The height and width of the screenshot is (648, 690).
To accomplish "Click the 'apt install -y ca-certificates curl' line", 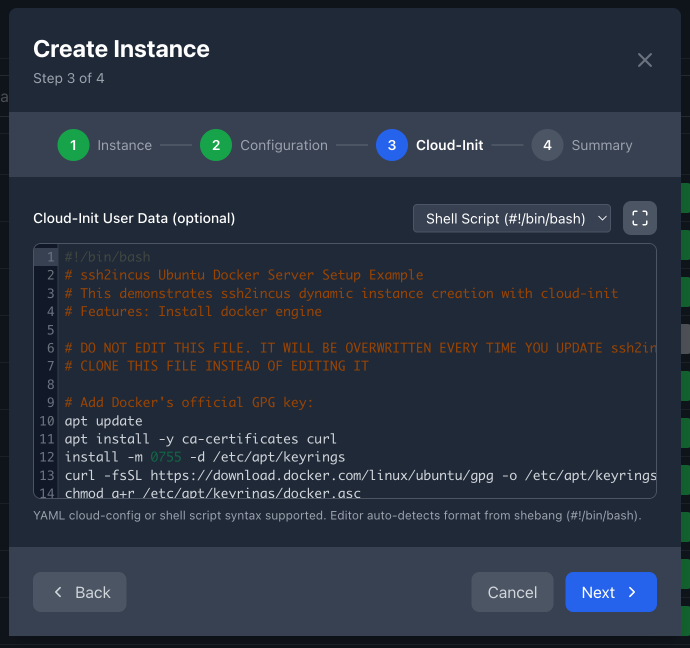I will [x=200, y=439].
